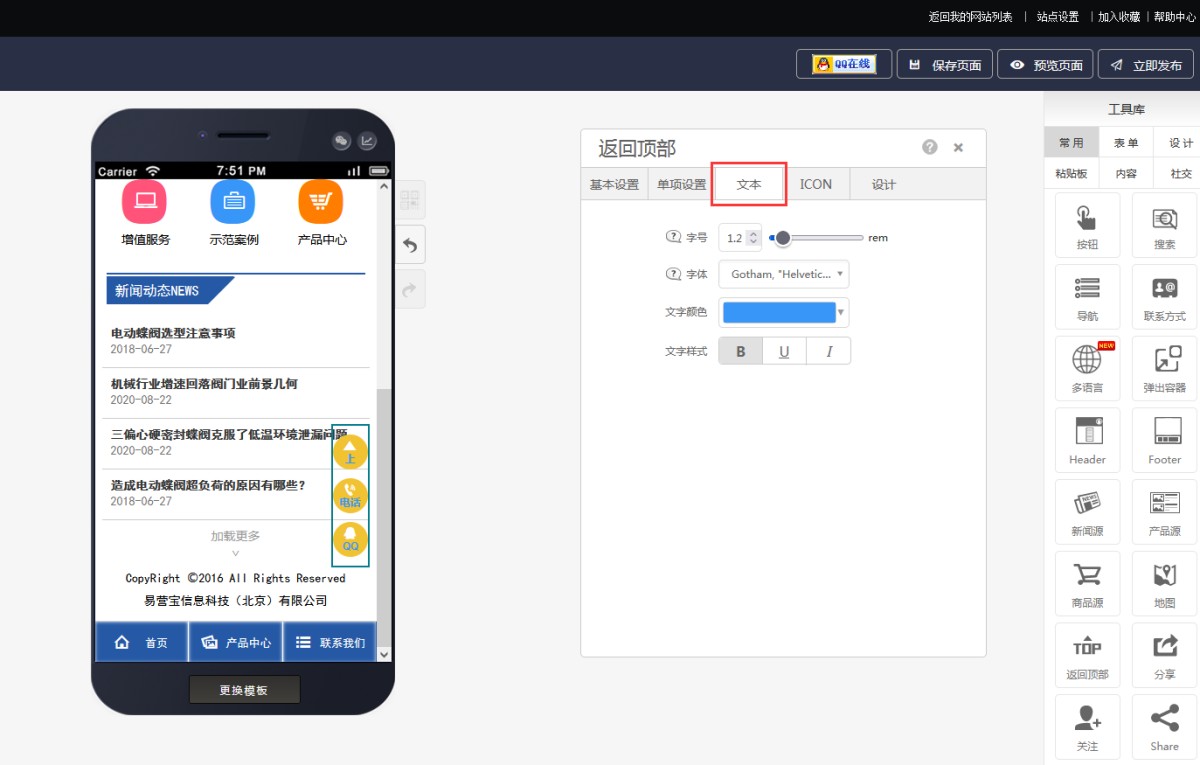This screenshot has width=1200, height=765.
Task: Open 常用 toolbox tab
Action: click(x=1071, y=143)
